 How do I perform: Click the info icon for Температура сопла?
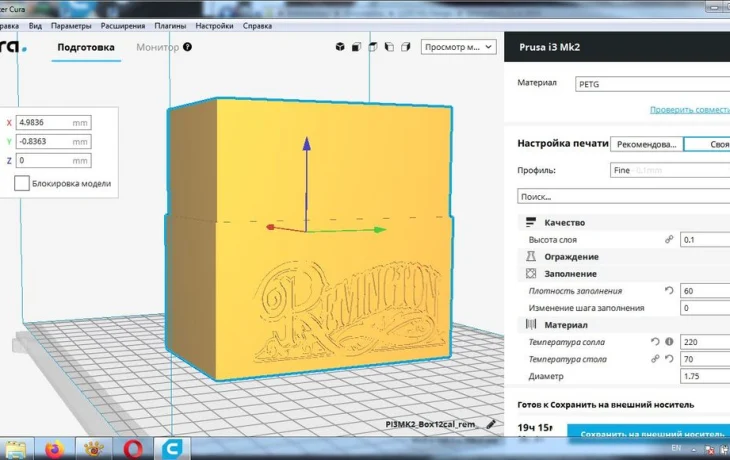[x=669, y=342]
